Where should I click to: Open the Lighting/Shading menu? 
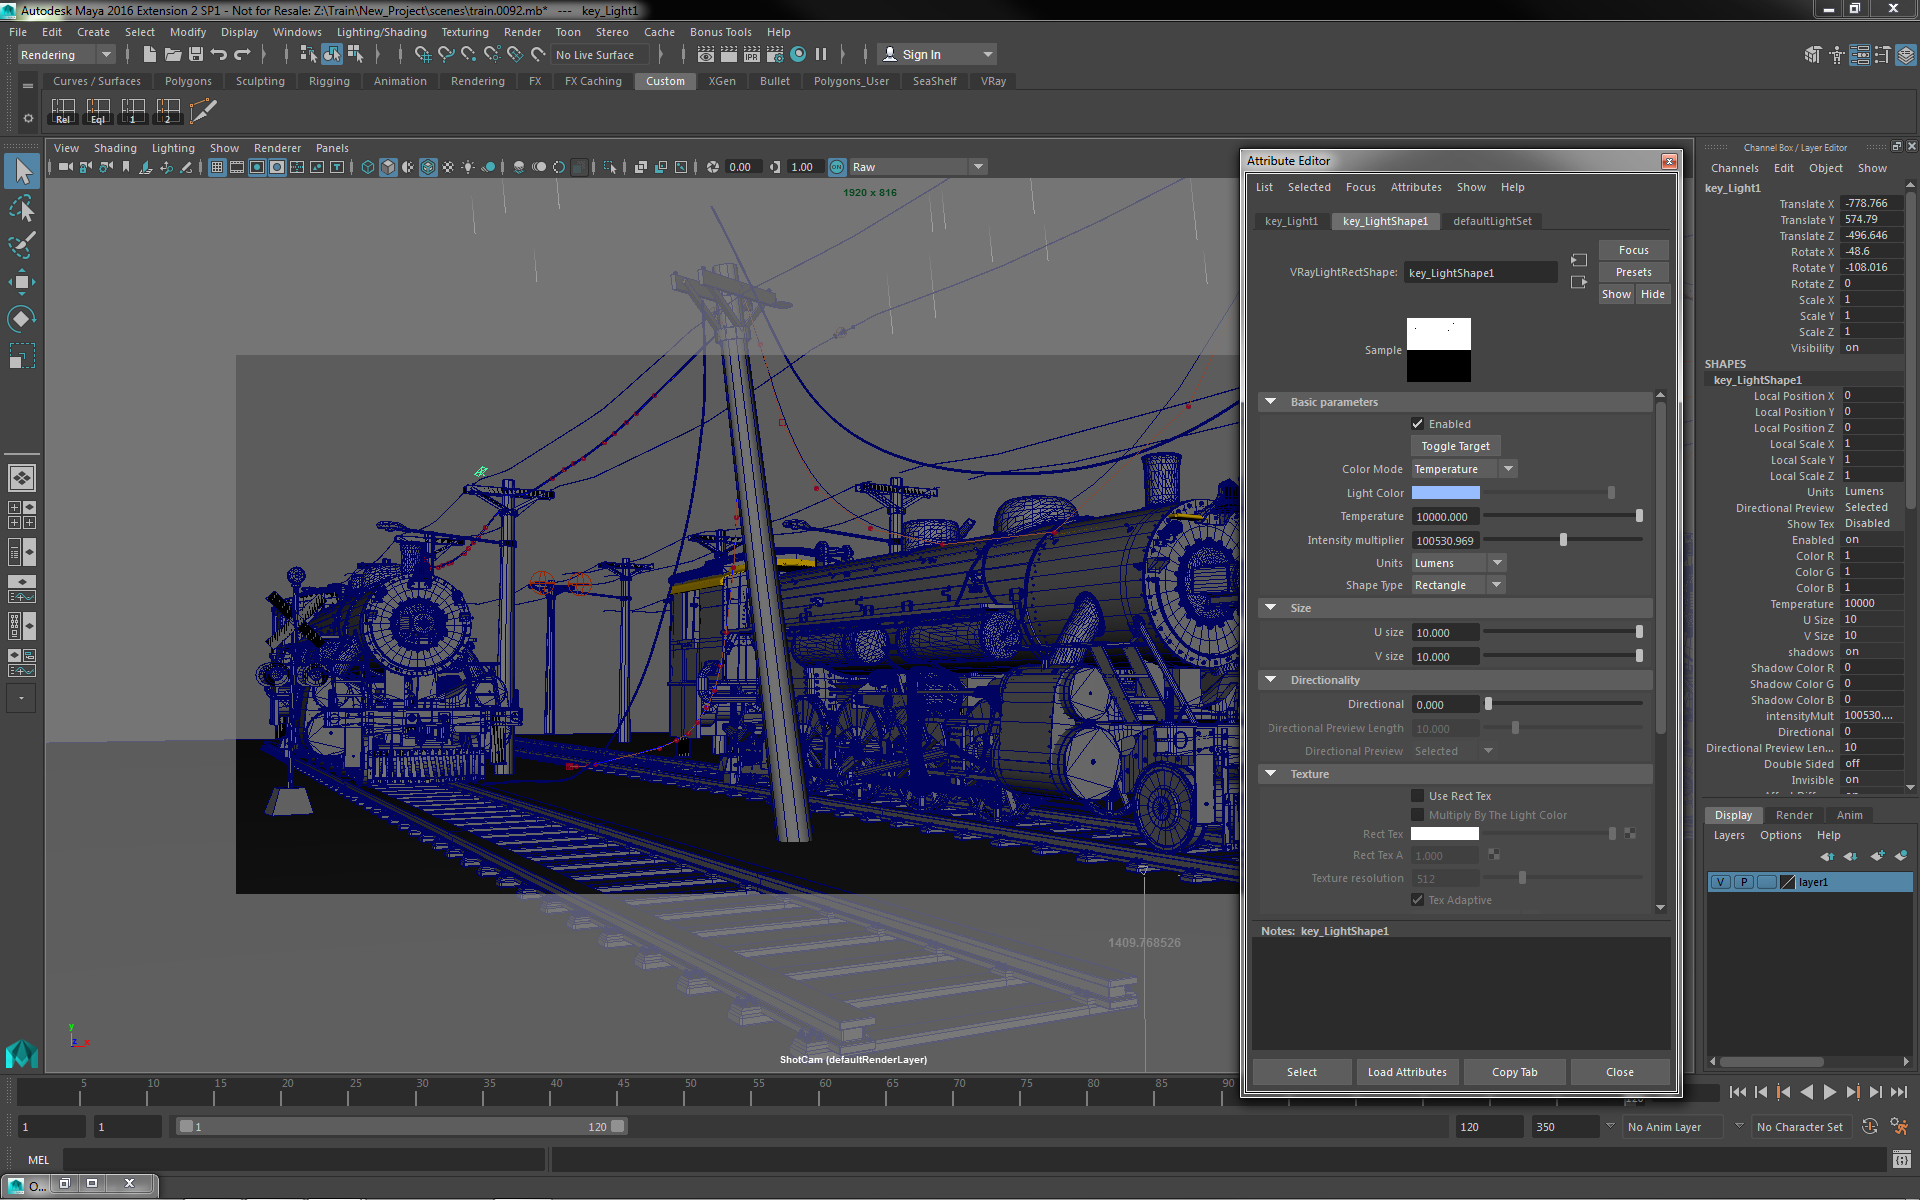tap(381, 32)
